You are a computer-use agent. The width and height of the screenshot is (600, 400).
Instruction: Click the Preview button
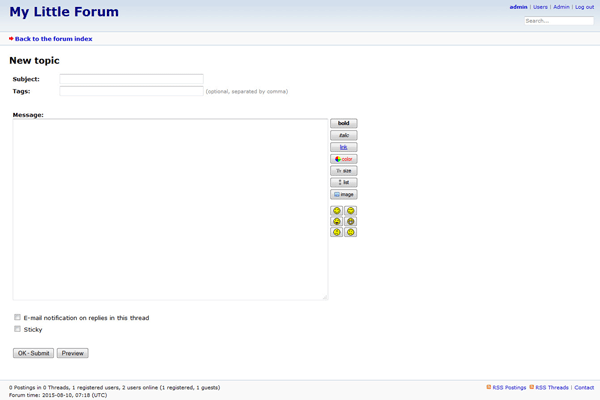[73, 353]
